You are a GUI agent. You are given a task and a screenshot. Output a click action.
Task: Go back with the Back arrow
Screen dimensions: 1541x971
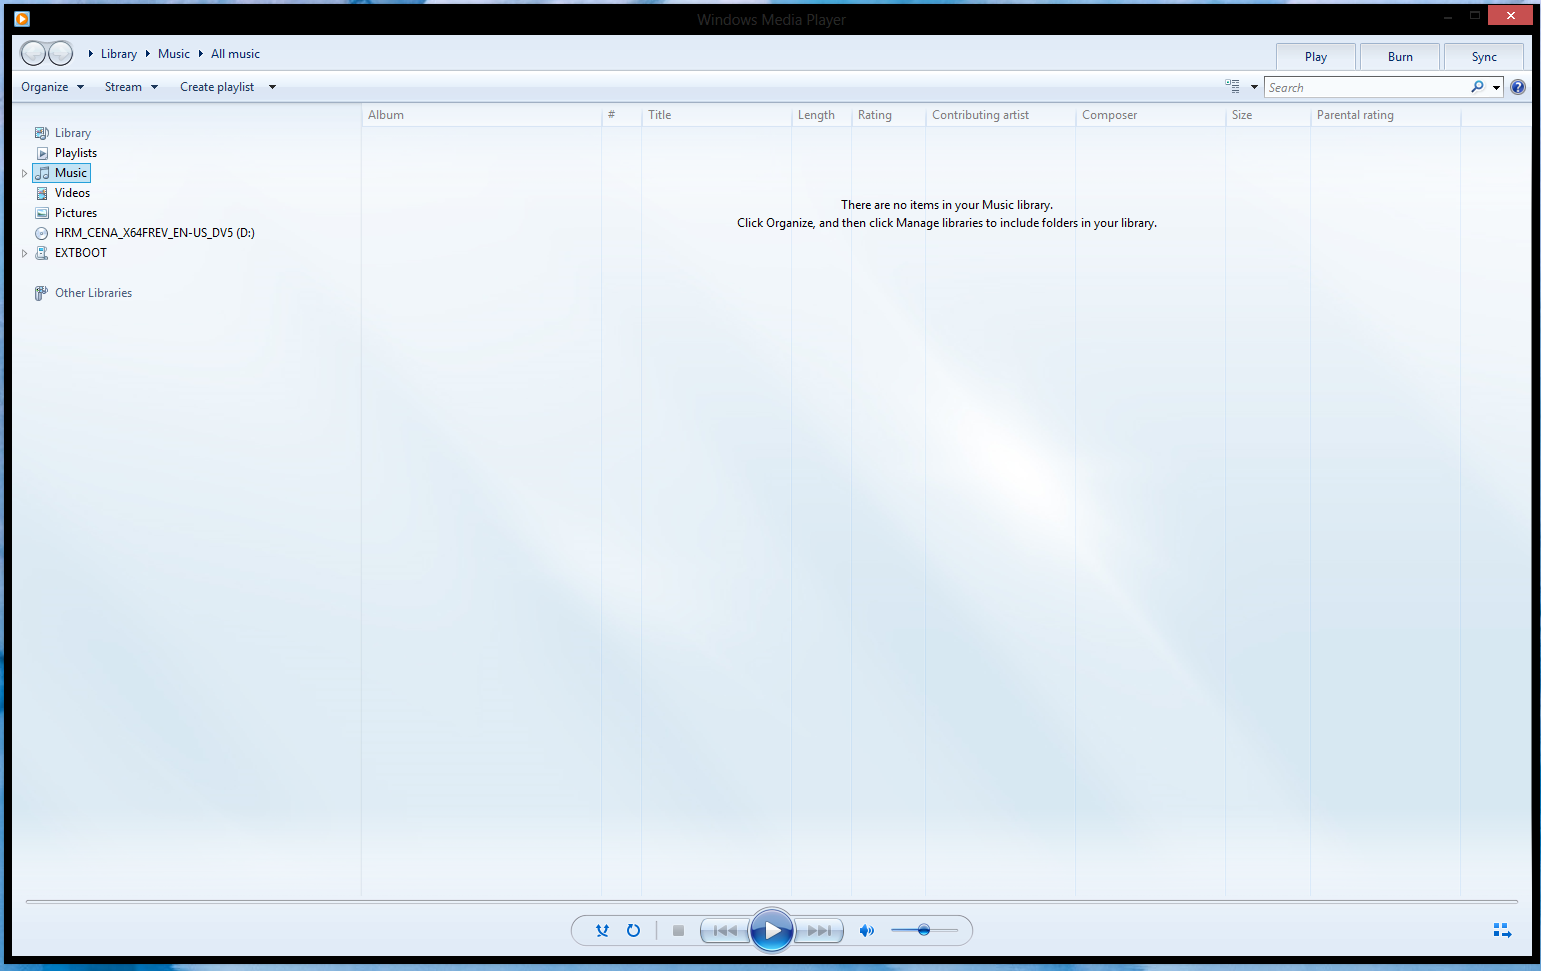click(33, 53)
